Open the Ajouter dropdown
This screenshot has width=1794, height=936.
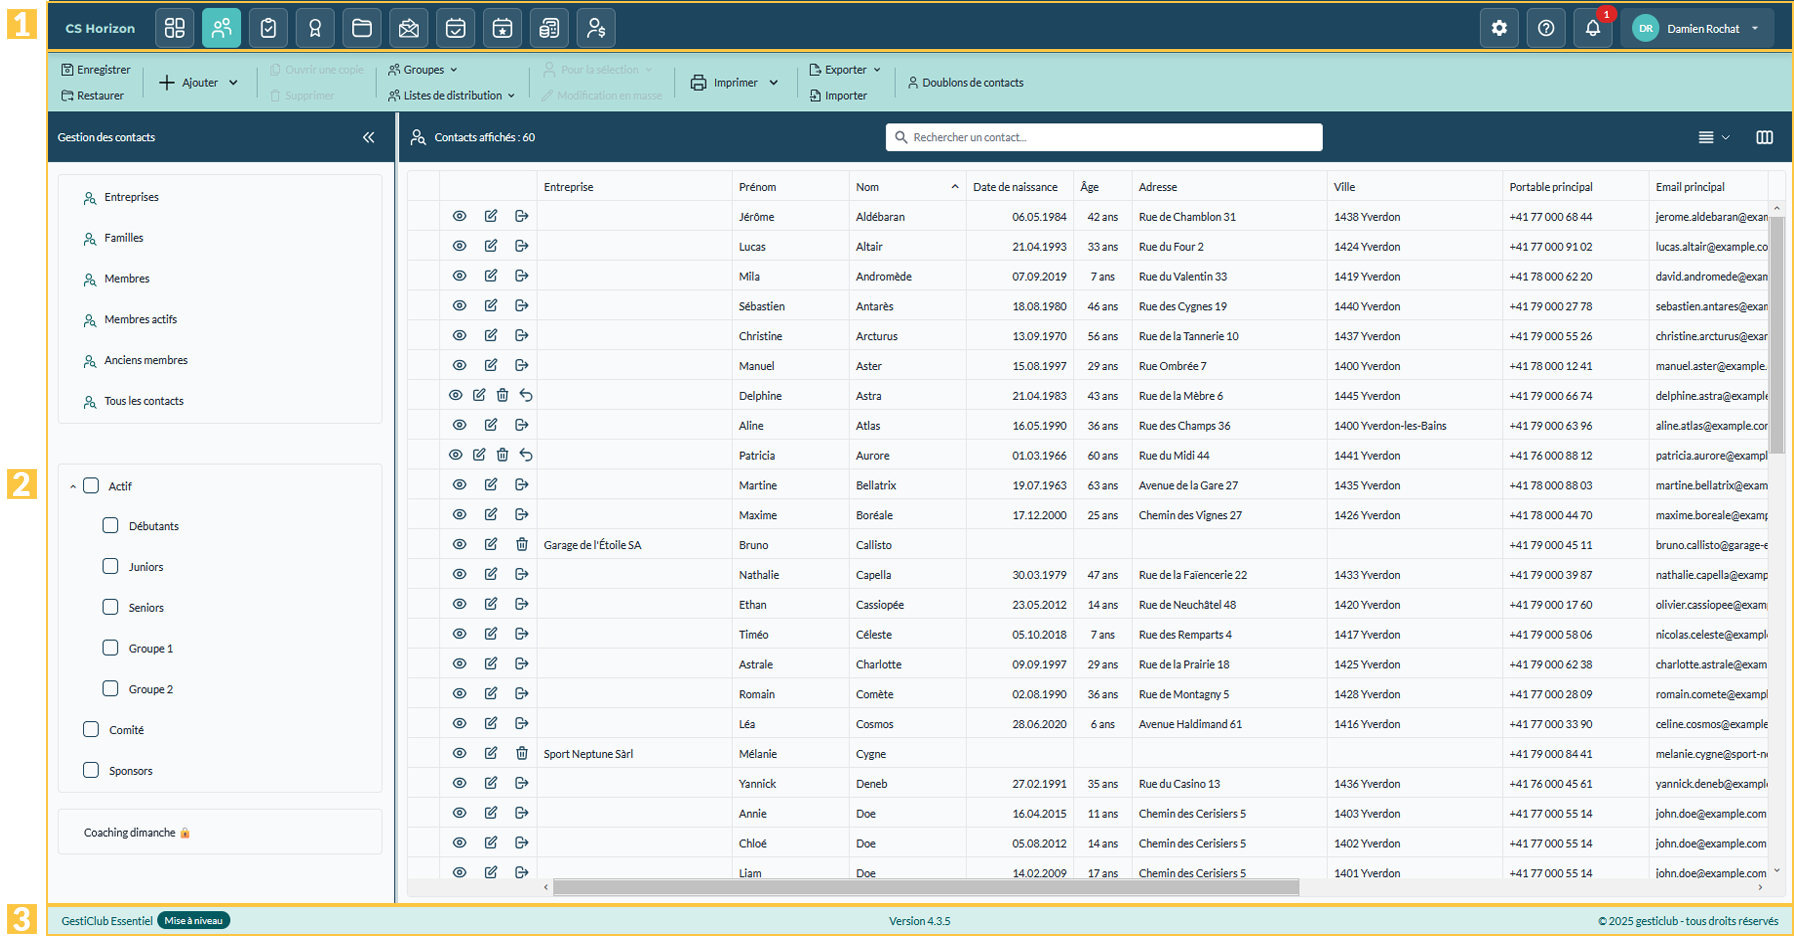pyautogui.click(x=198, y=82)
